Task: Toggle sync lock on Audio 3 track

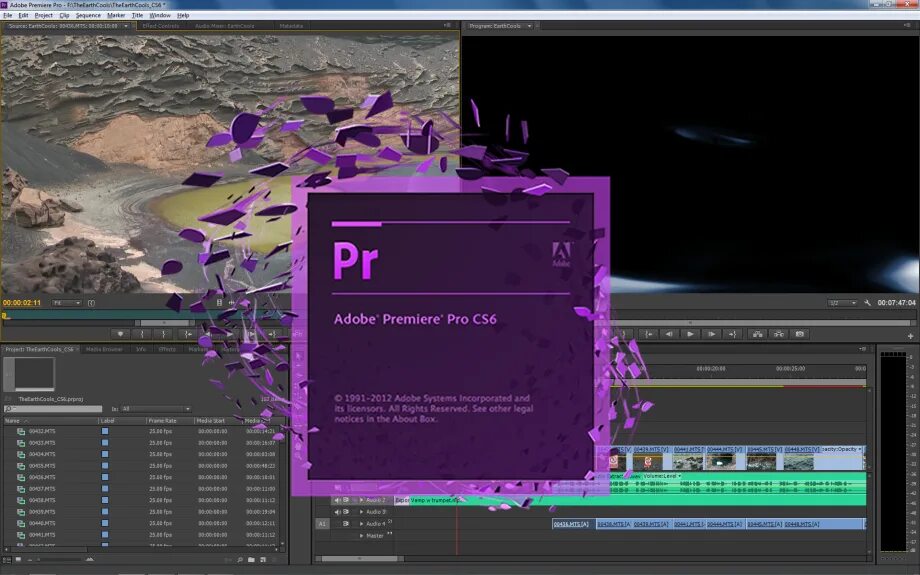Action: tap(346, 512)
